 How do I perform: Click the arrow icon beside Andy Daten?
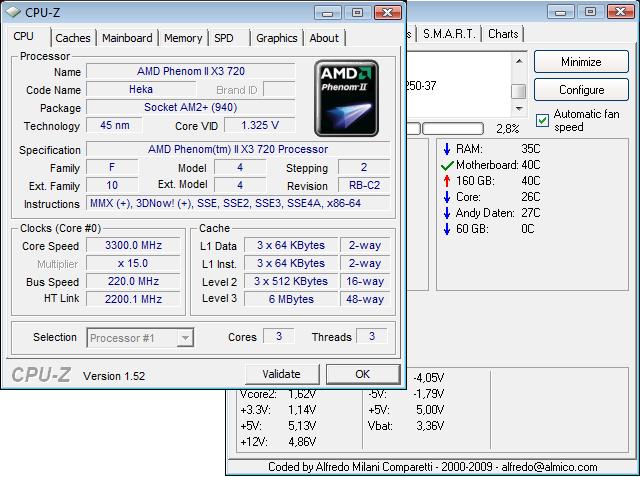446,213
